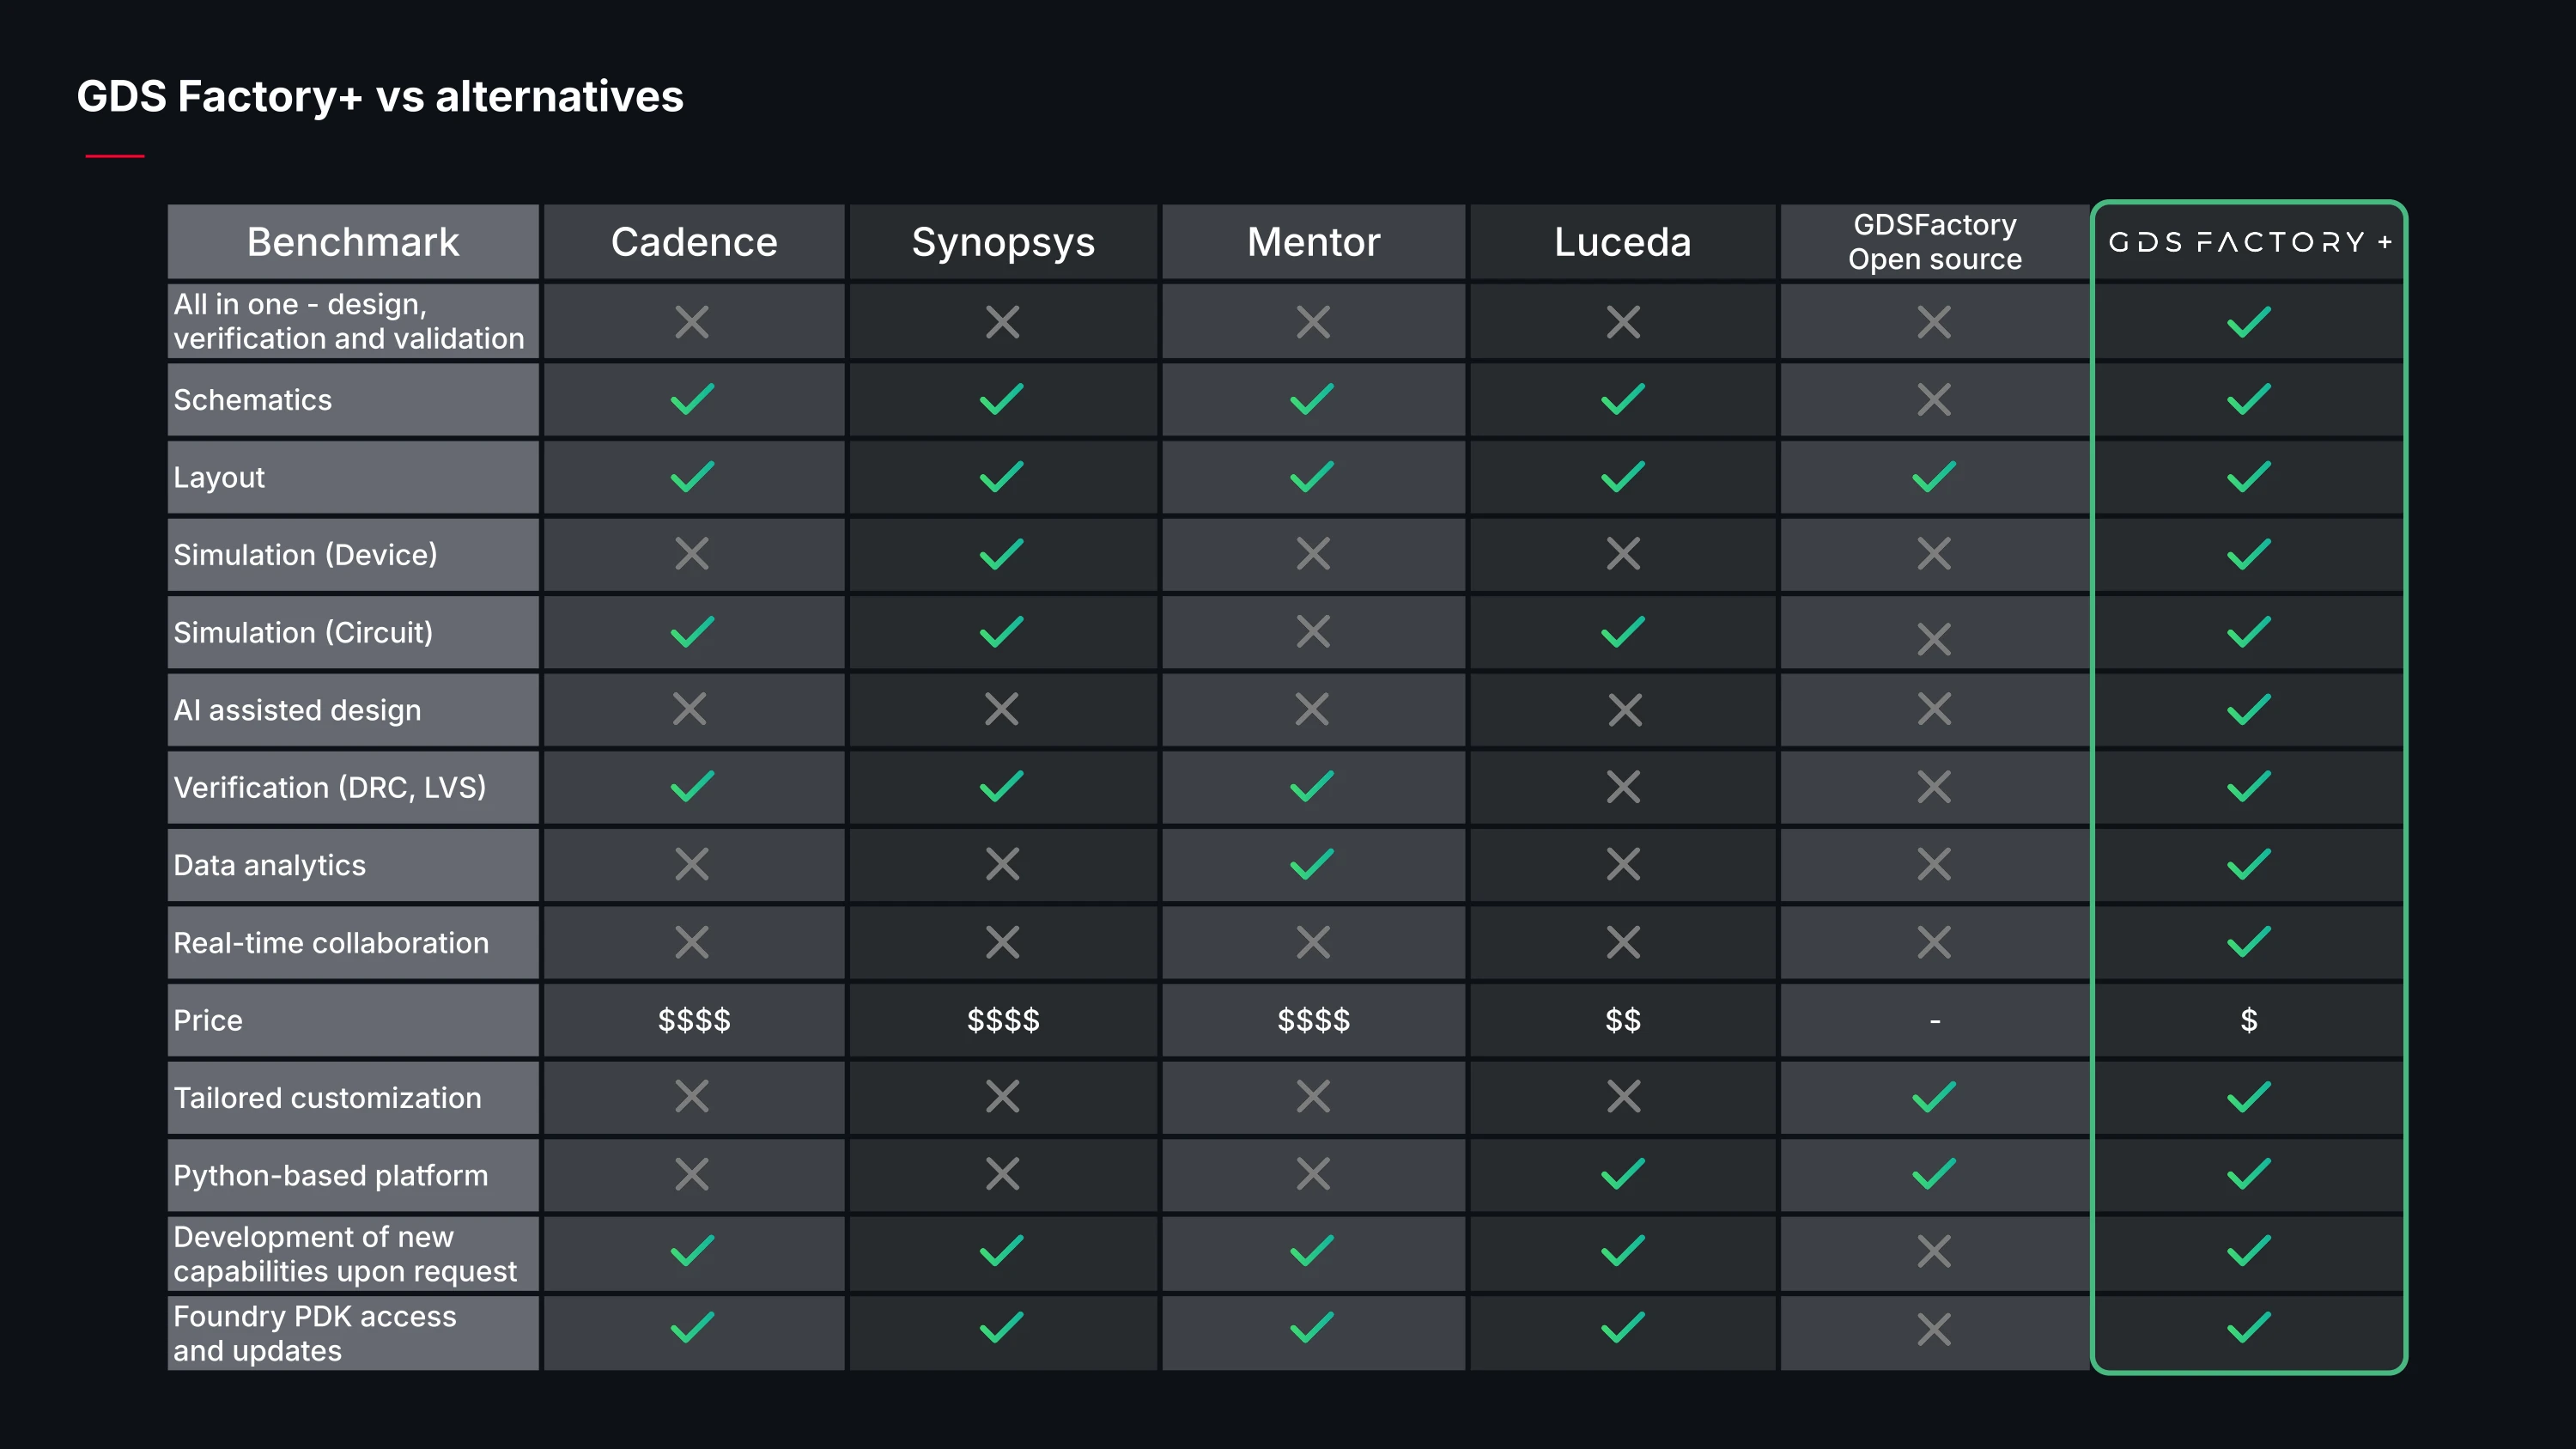The width and height of the screenshot is (2576, 1449).
Task: Click the X mark for GDSFactory Open source Simulation (Circuit)
Action: pos(1934,639)
